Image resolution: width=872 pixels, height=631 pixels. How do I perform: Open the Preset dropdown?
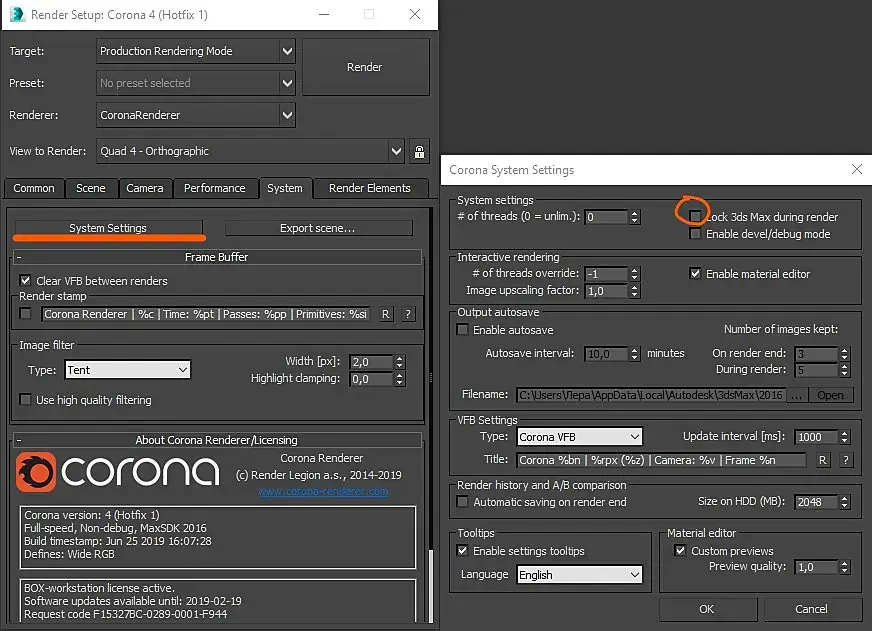[x=196, y=83]
